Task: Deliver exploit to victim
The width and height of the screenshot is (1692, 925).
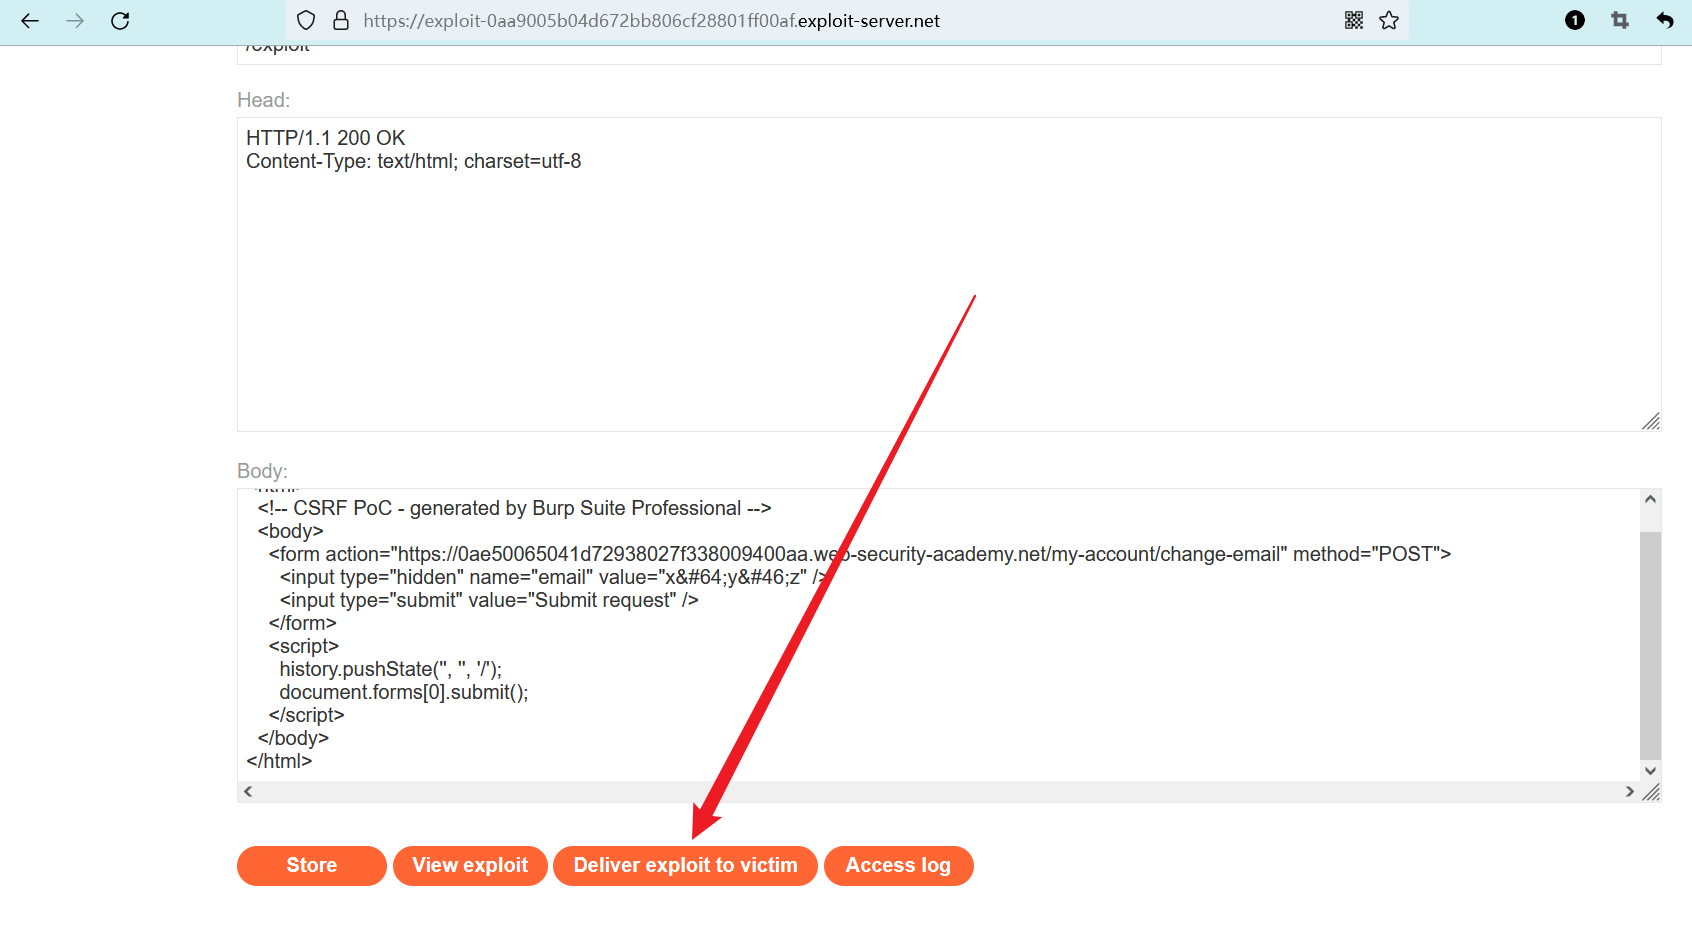Action: pyautogui.click(x=686, y=865)
